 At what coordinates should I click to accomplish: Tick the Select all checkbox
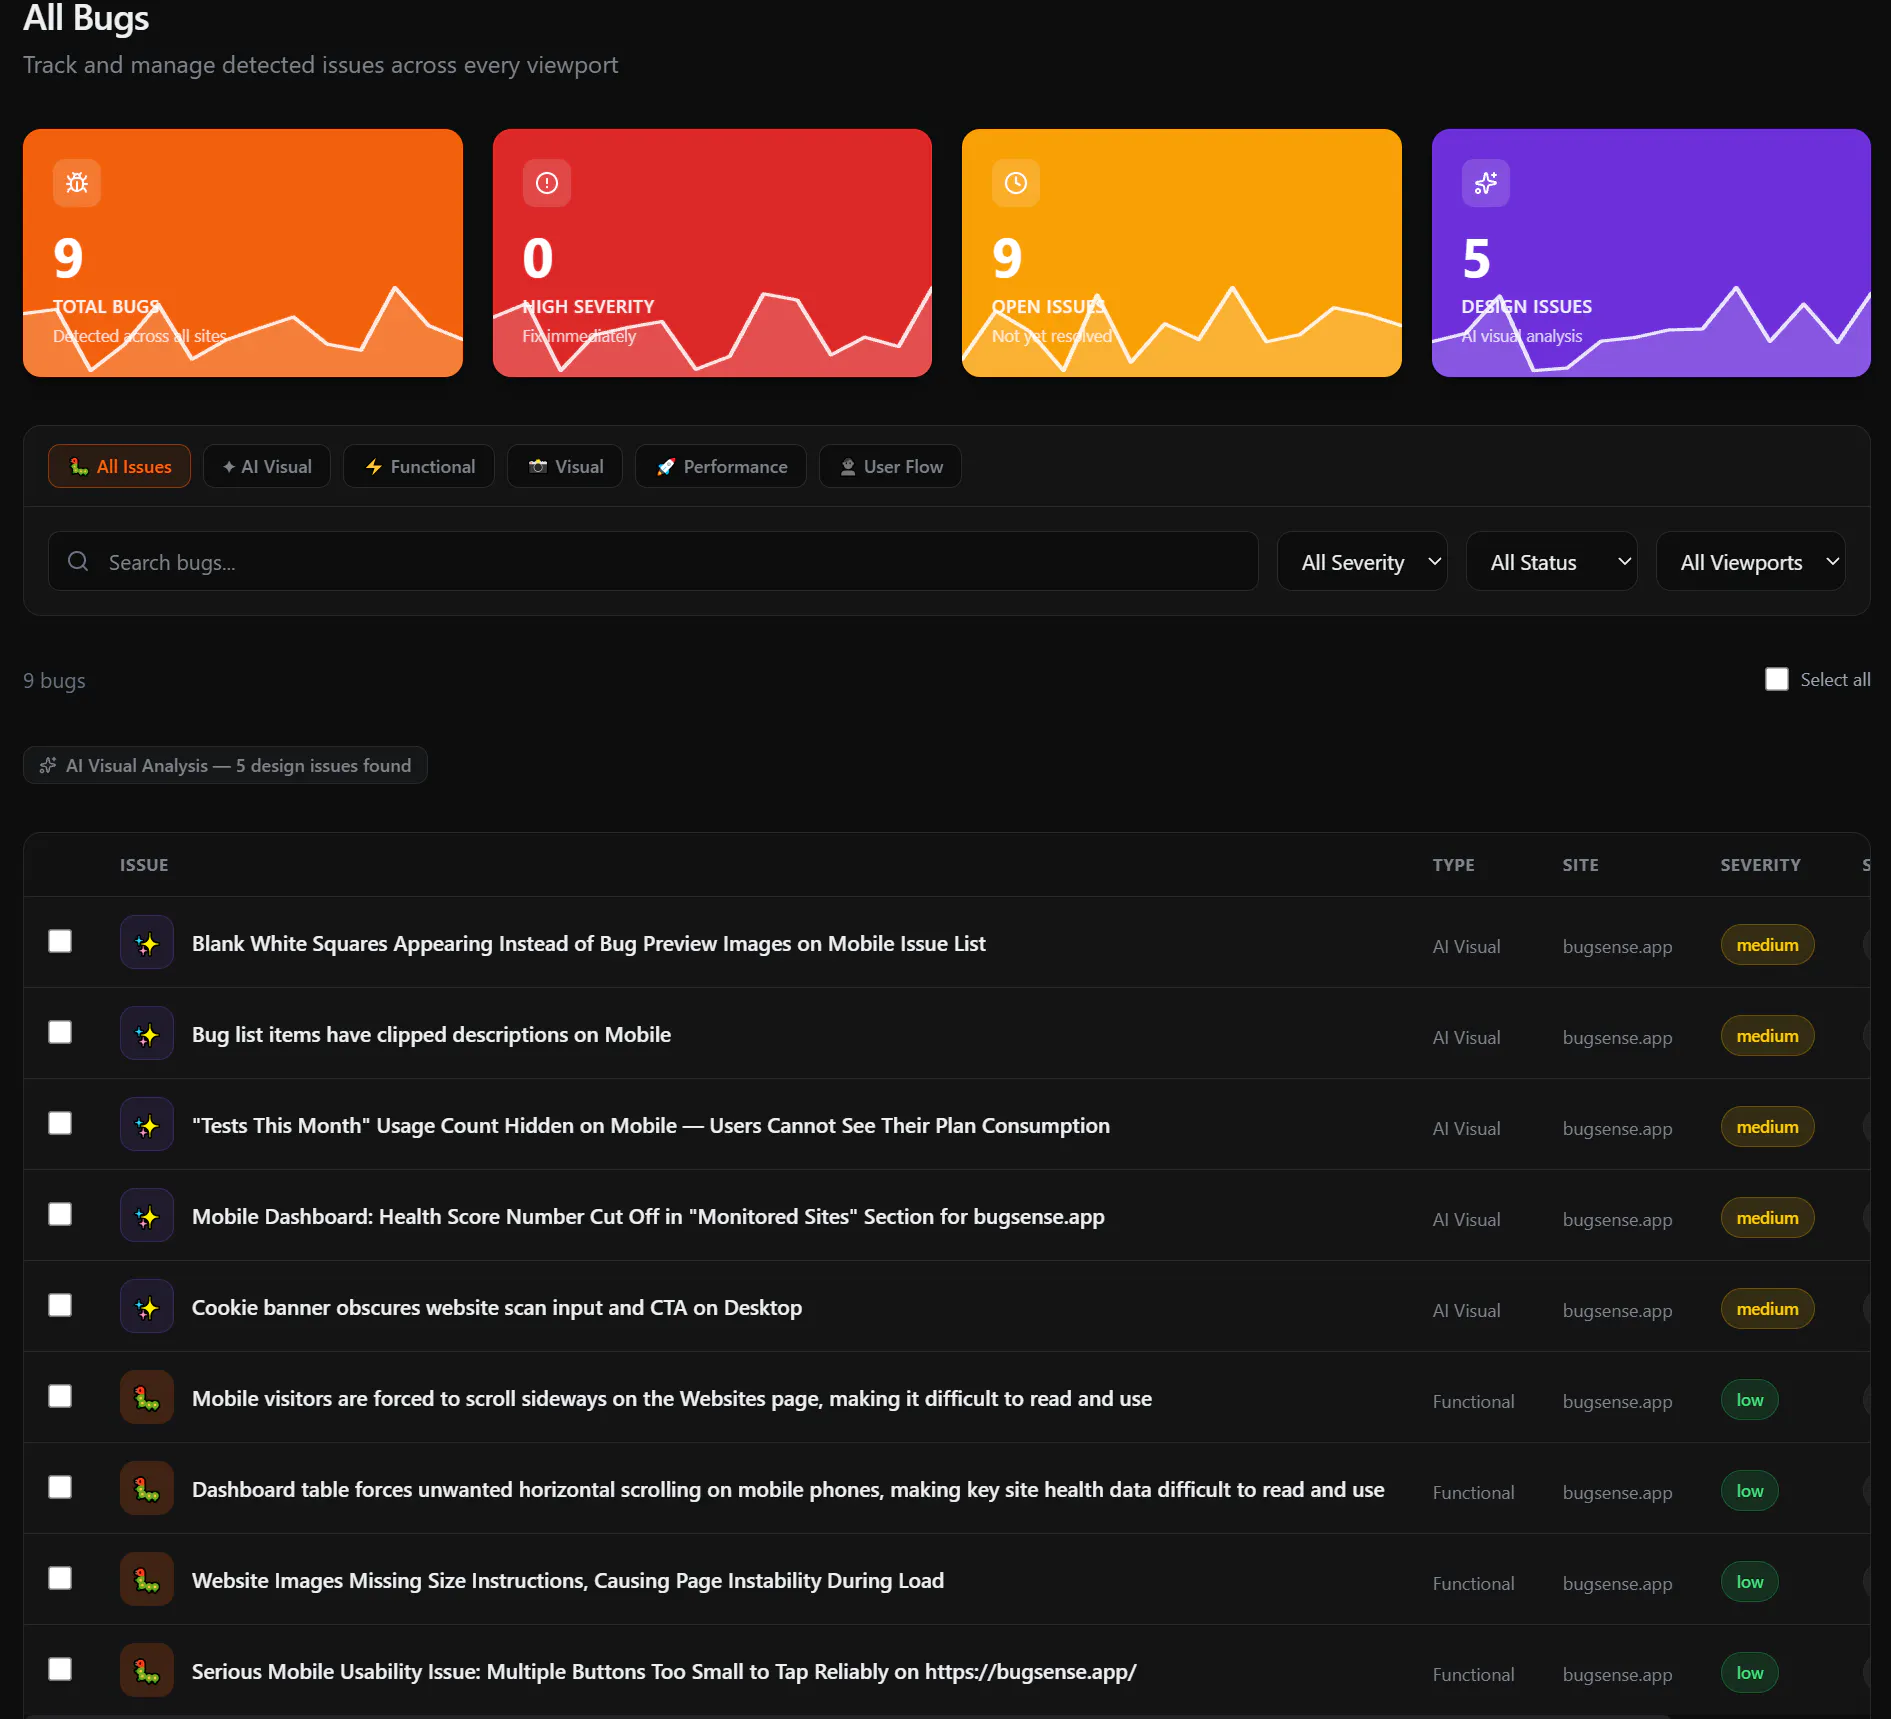point(1777,679)
